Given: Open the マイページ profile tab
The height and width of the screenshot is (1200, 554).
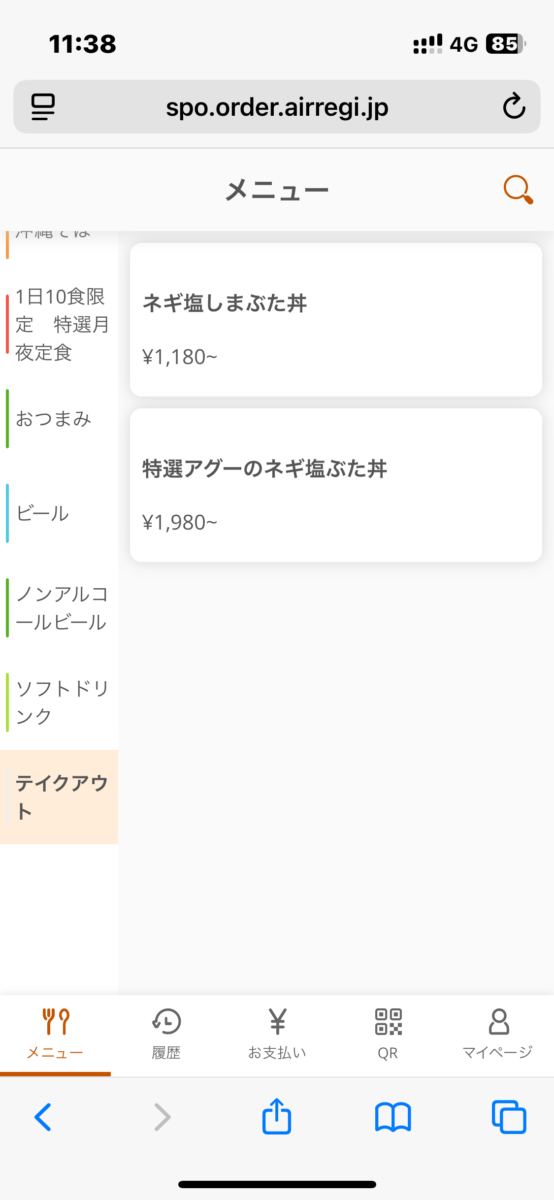Looking at the screenshot, I should (x=498, y=1034).
